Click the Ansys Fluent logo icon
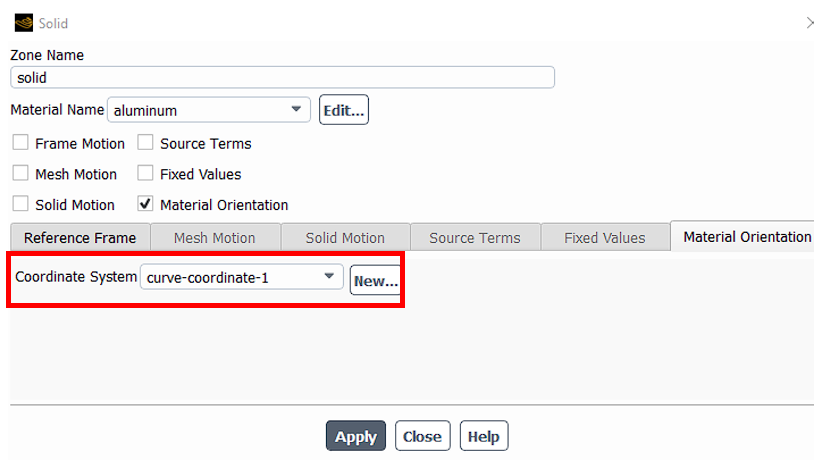This screenshot has height=465, width=826. click(x=24, y=22)
